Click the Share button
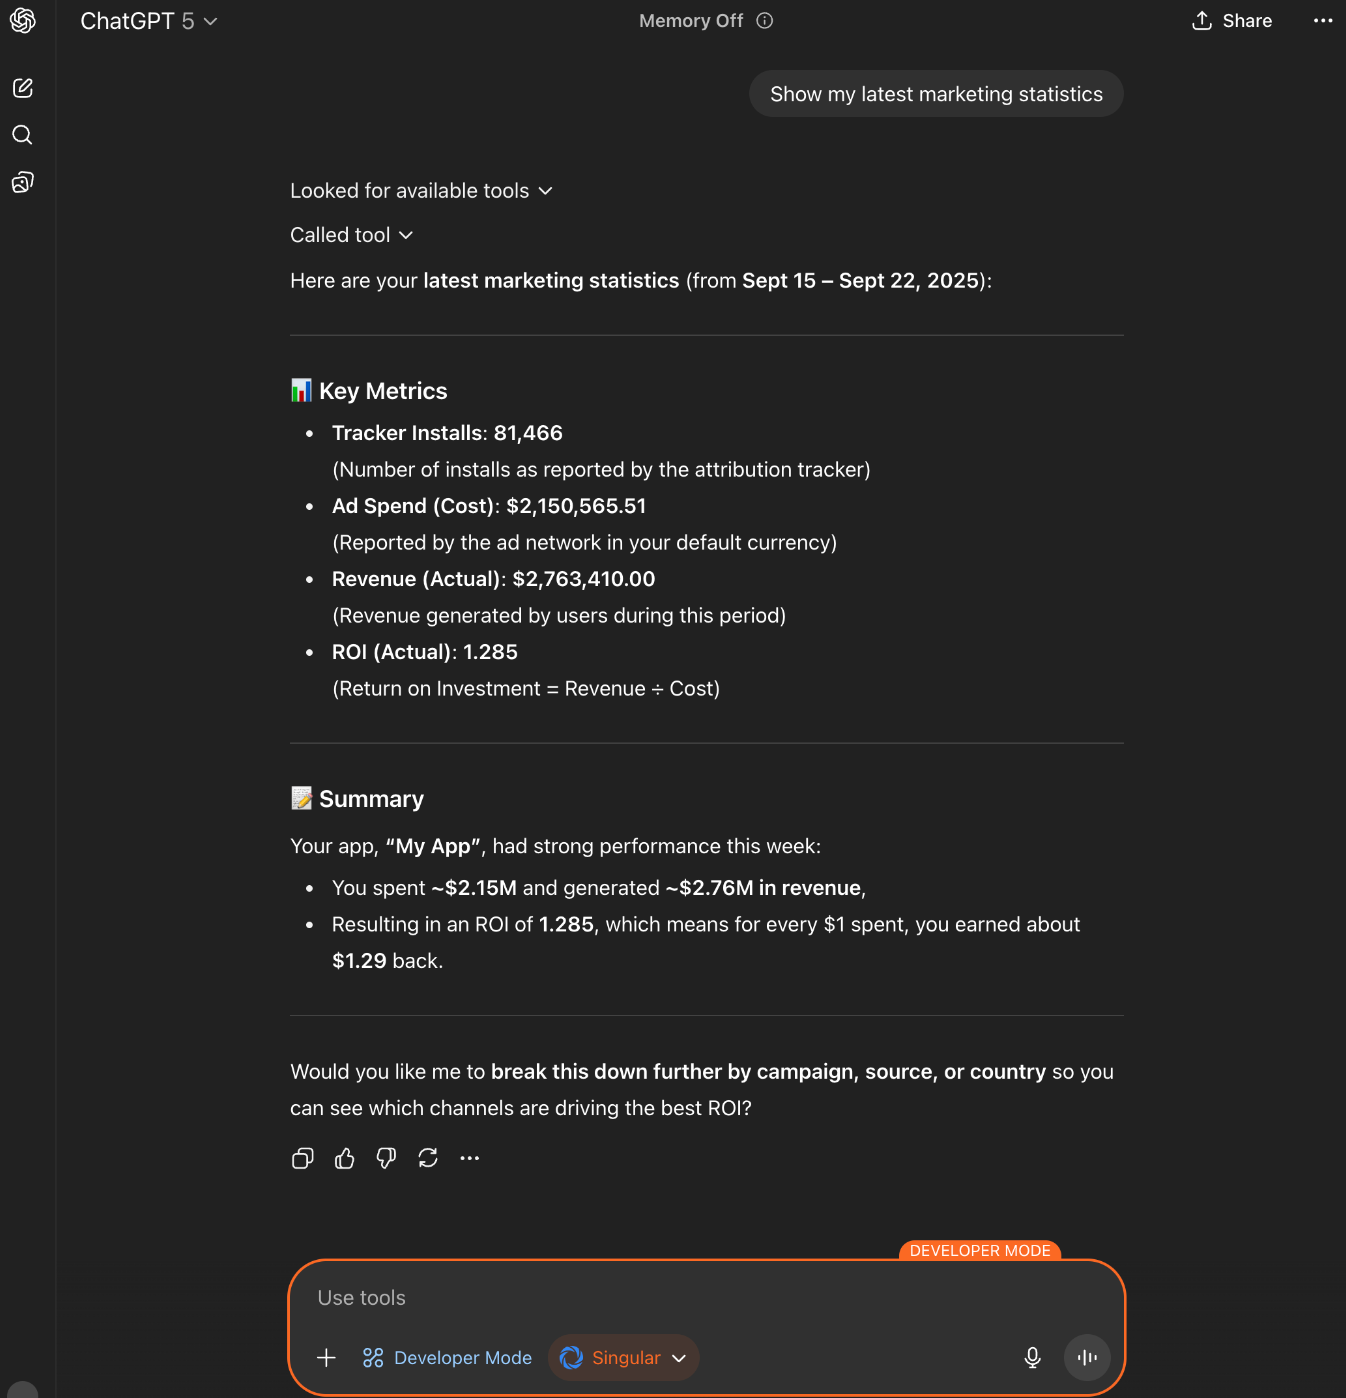Screen dimensions: 1346x1398 pos(1231,20)
